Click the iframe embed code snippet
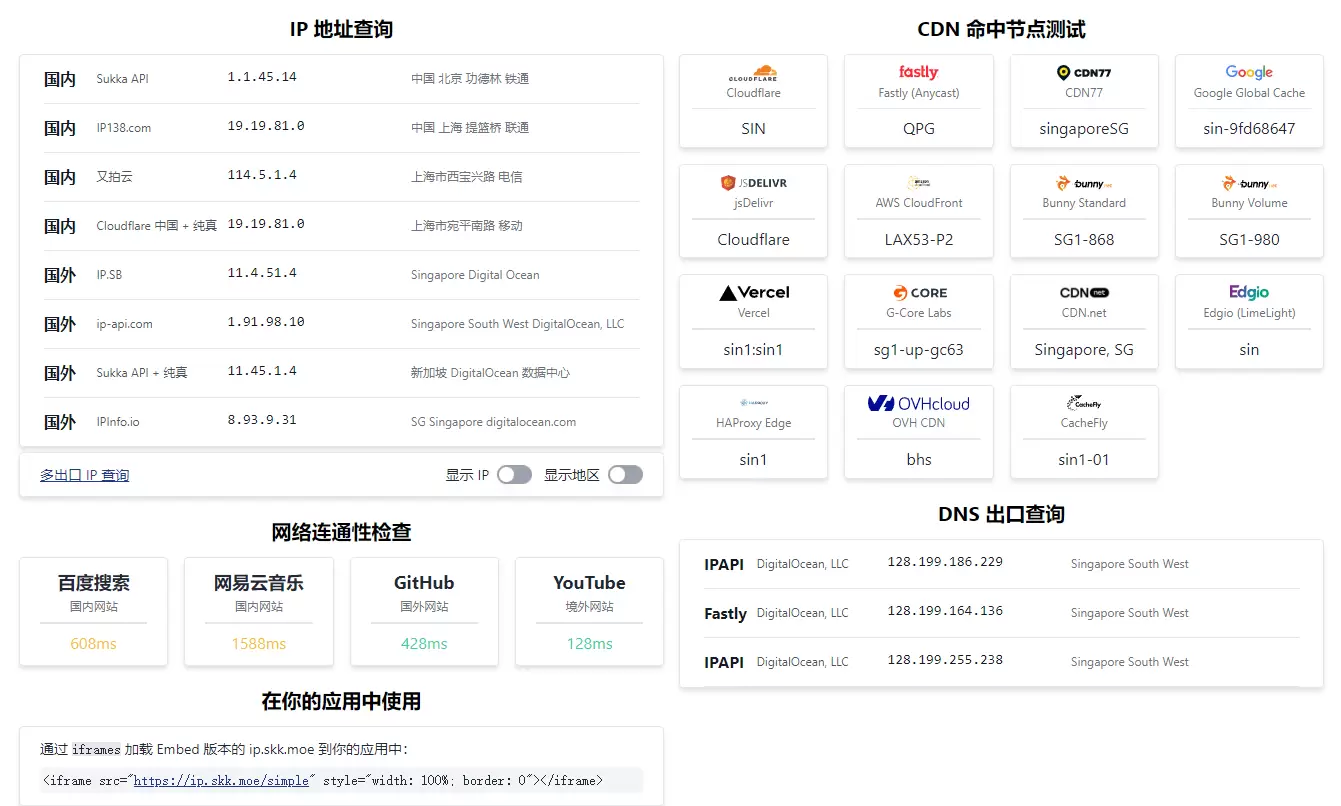Viewport: 1341px width, 806px height. [x=341, y=781]
